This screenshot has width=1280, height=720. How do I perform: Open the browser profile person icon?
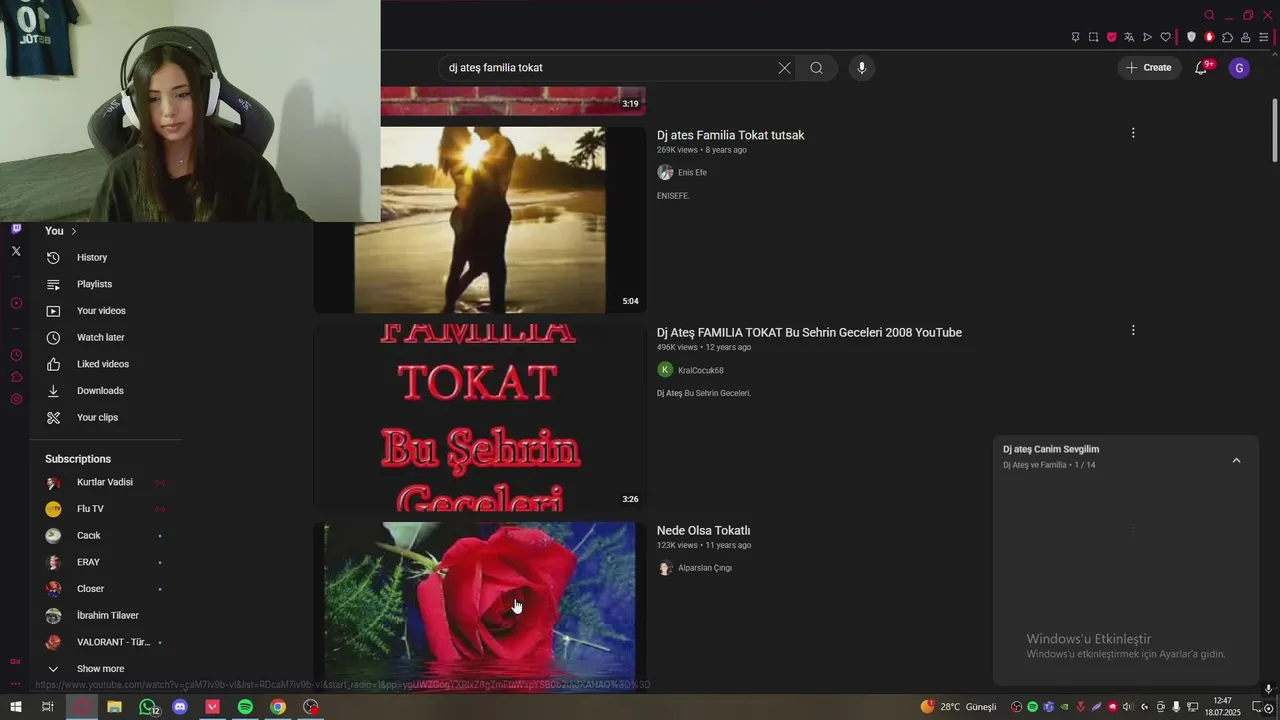[1245, 37]
